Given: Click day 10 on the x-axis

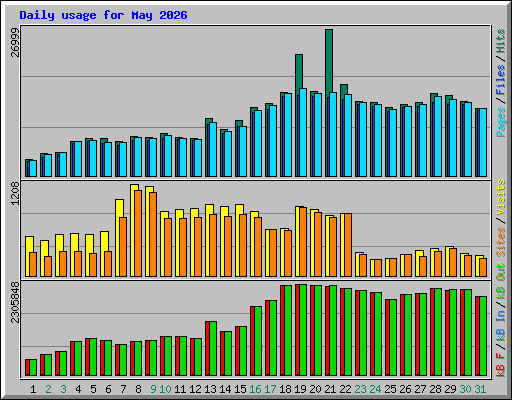Looking at the screenshot, I should click(165, 389).
